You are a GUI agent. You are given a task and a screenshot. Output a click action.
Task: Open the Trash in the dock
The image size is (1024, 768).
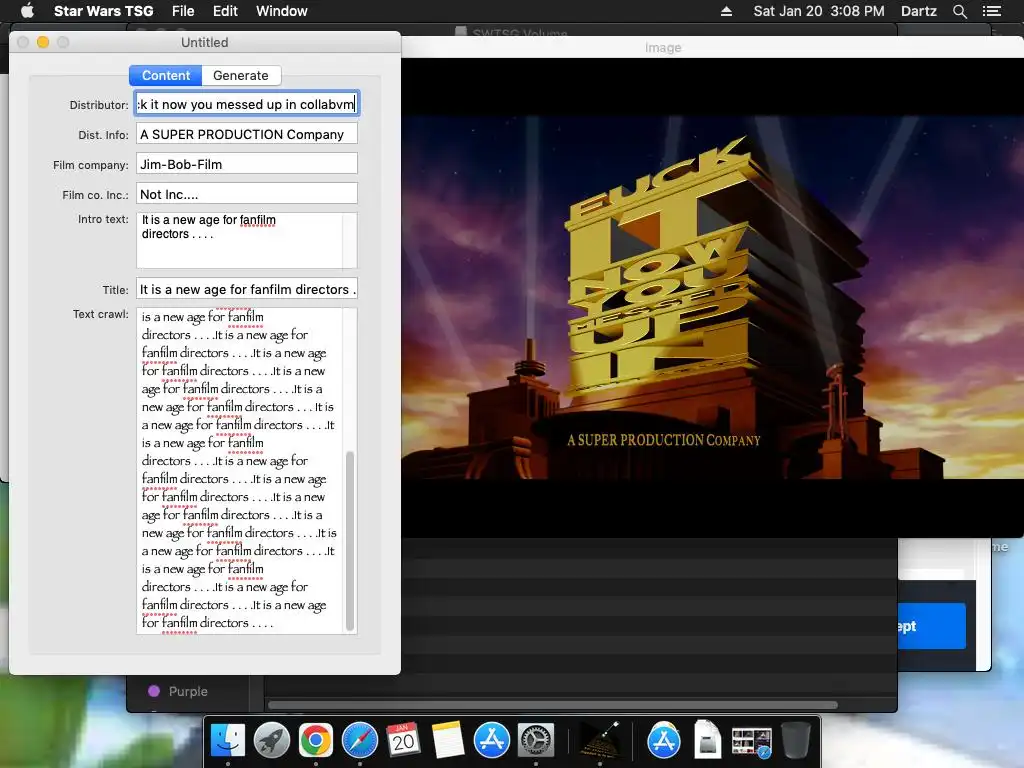[795, 741]
